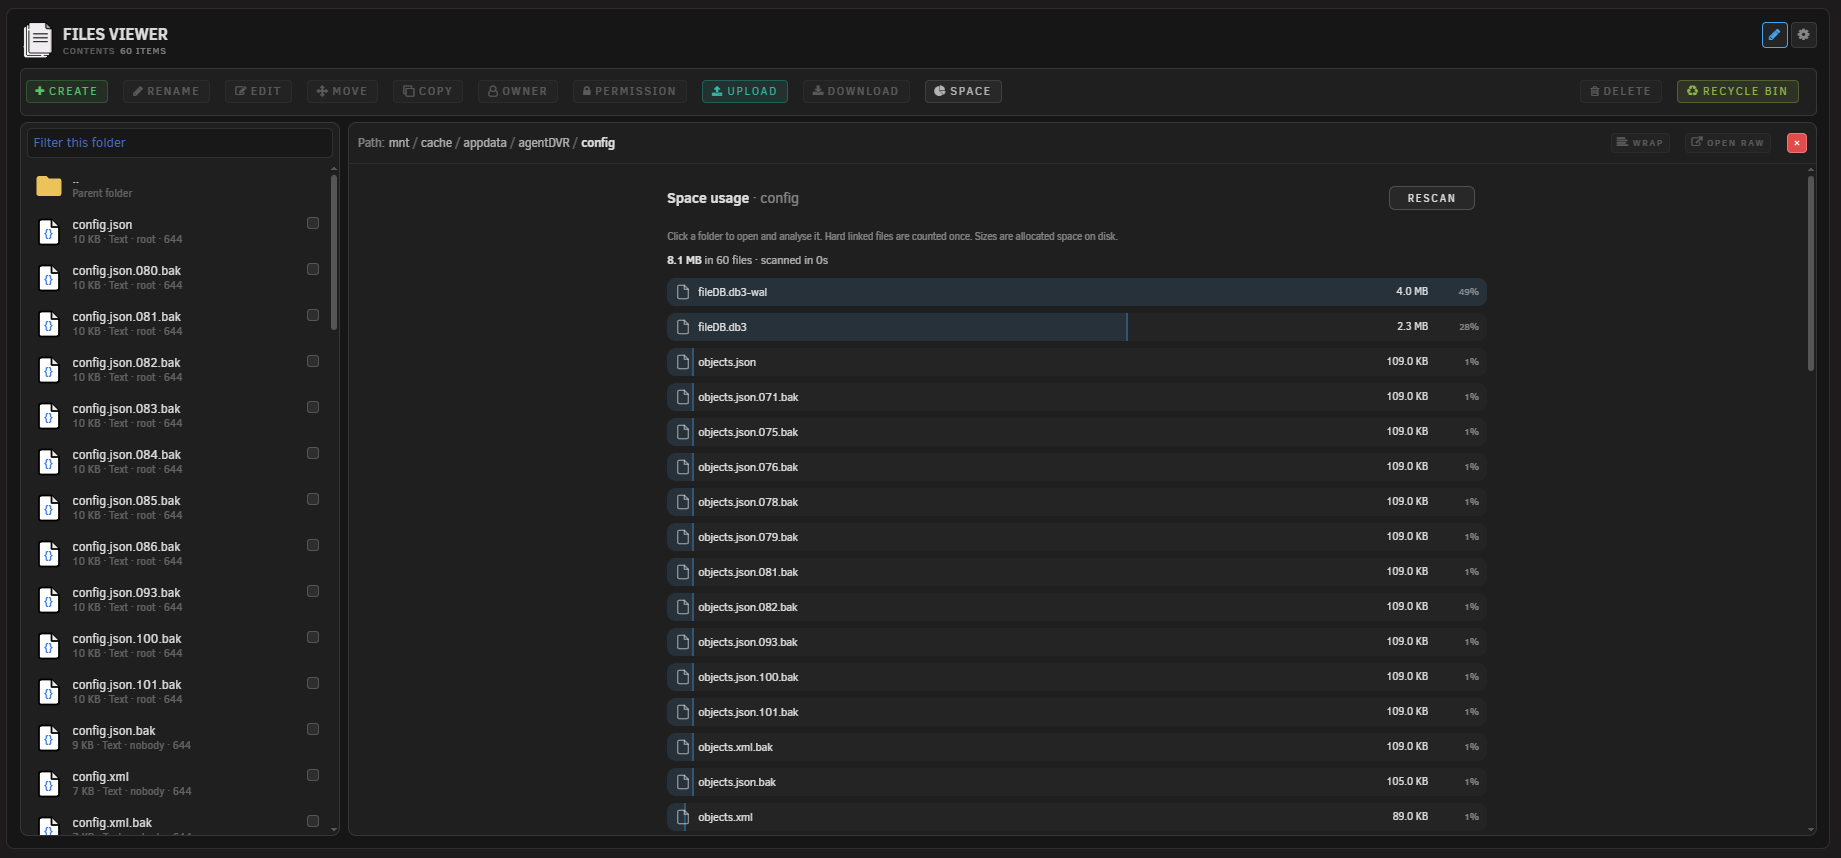Screen dimensions: 1841x858
Task: Click the objects.json.bak 105.0 KB row
Action: [x=1077, y=782]
